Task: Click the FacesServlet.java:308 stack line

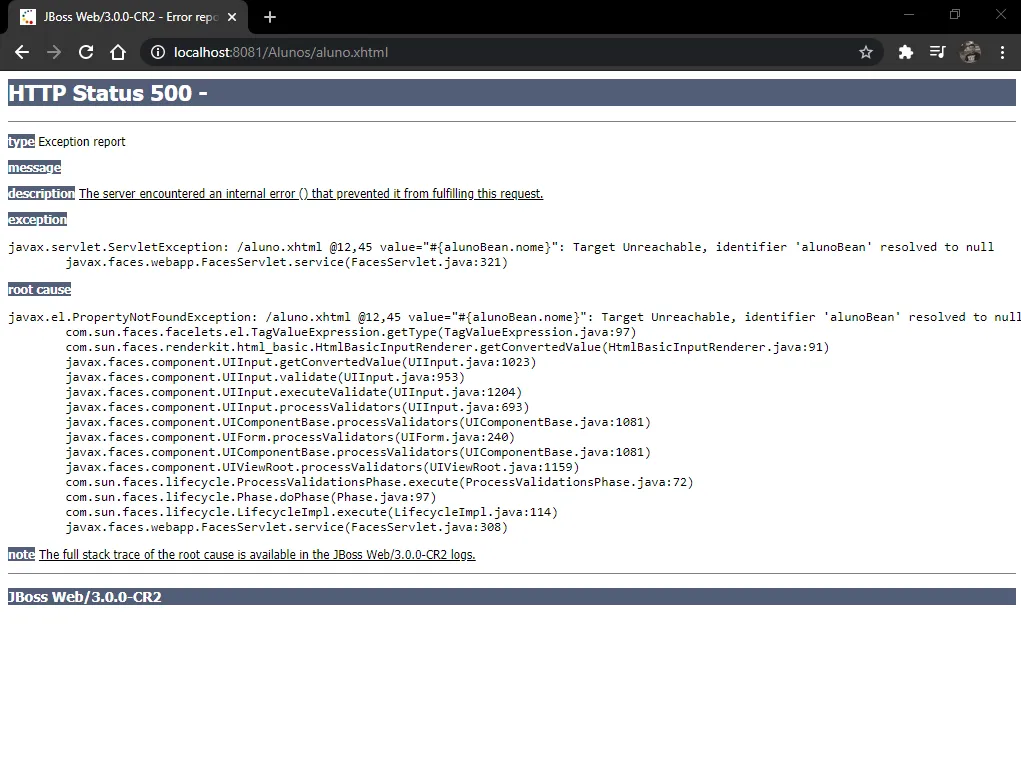Action: click(x=287, y=527)
